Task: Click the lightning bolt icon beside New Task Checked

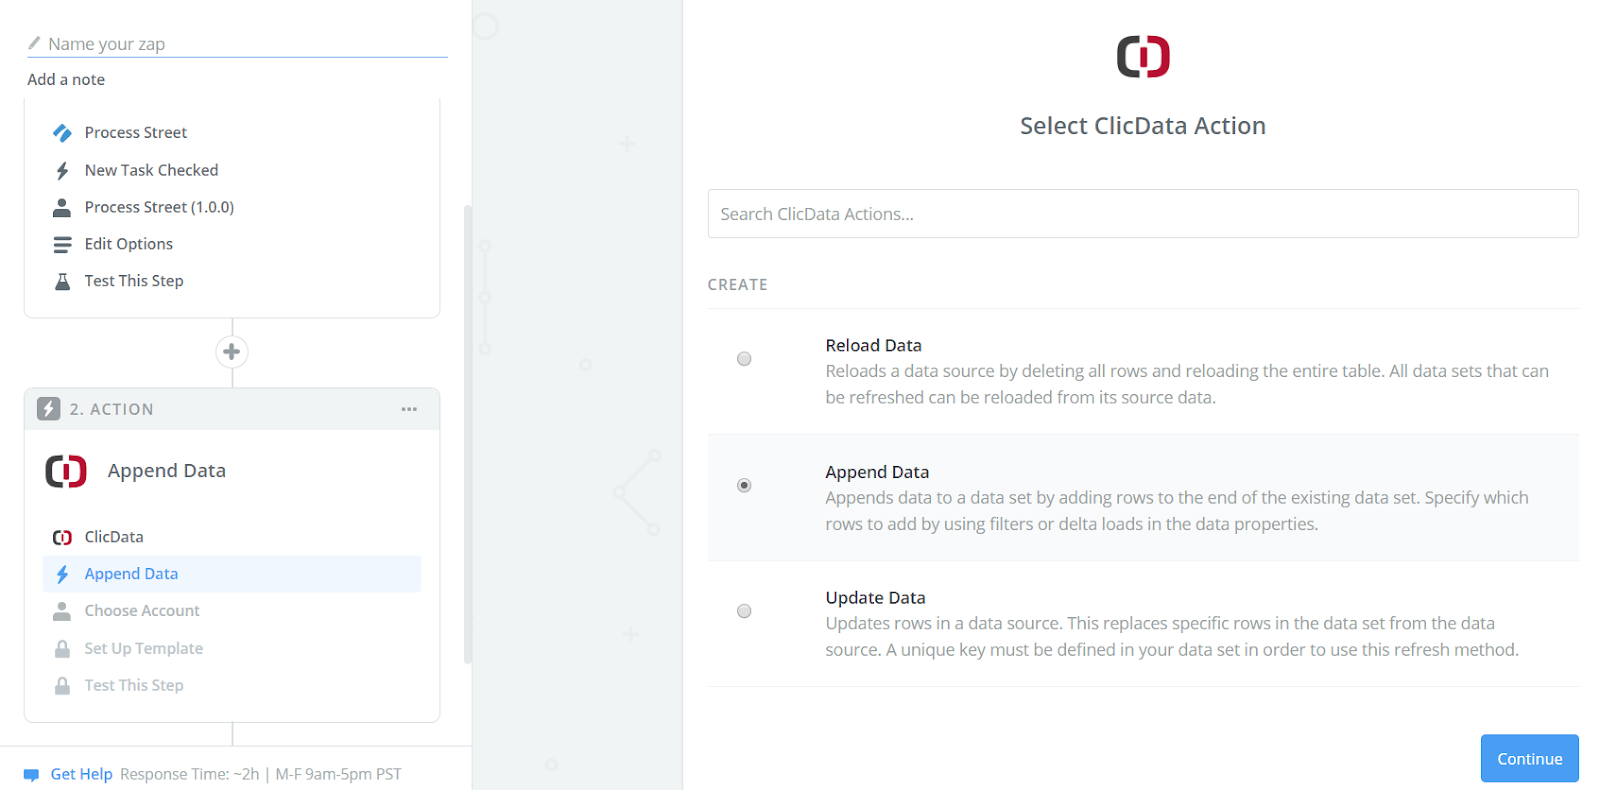Action: pyautogui.click(x=62, y=171)
